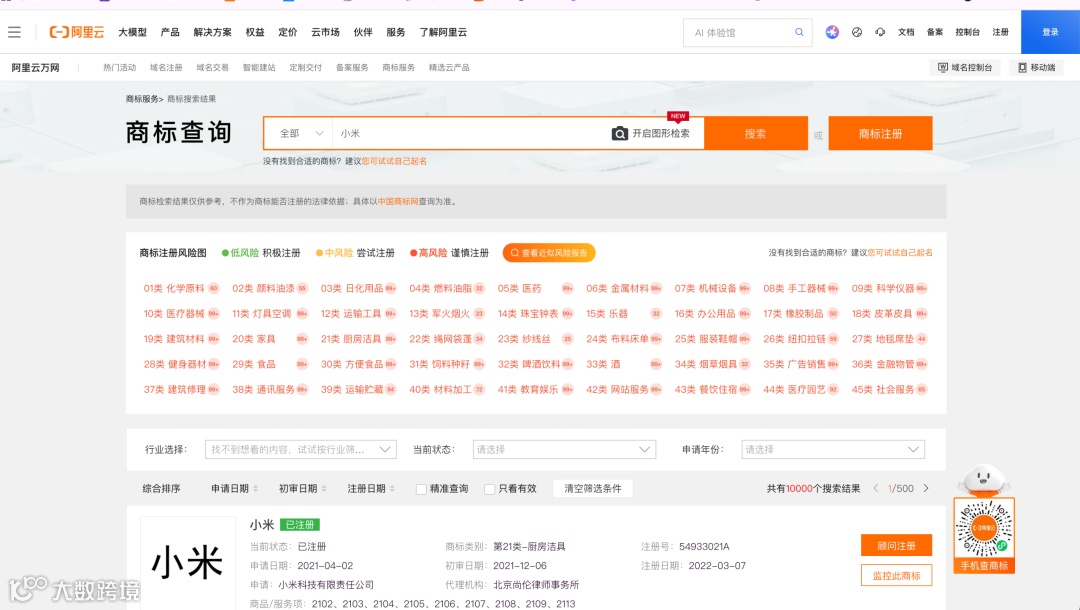1080x610 pixels.
Task: Select category 35类 广告销售
Action: coord(801,364)
